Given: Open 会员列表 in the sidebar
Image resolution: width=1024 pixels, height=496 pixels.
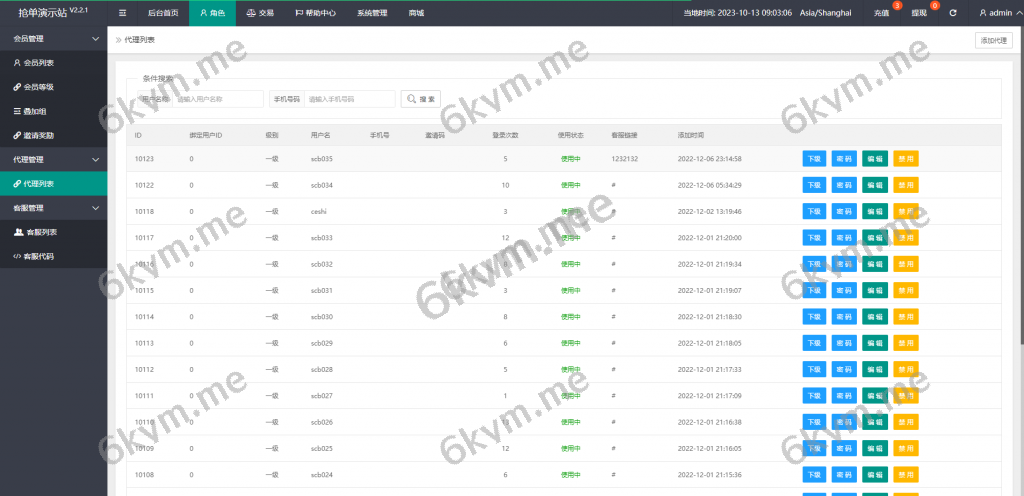Looking at the screenshot, I should 39,63.
